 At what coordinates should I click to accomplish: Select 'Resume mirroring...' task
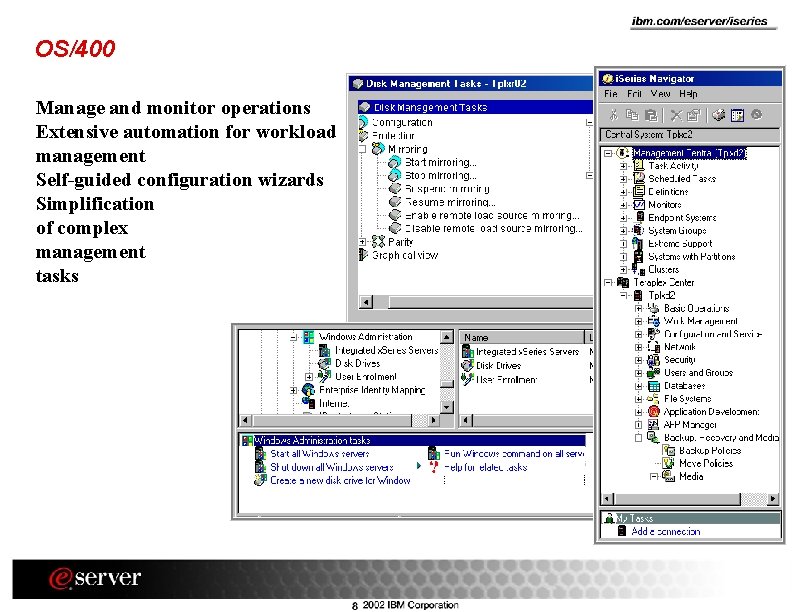[x=450, y=202]
